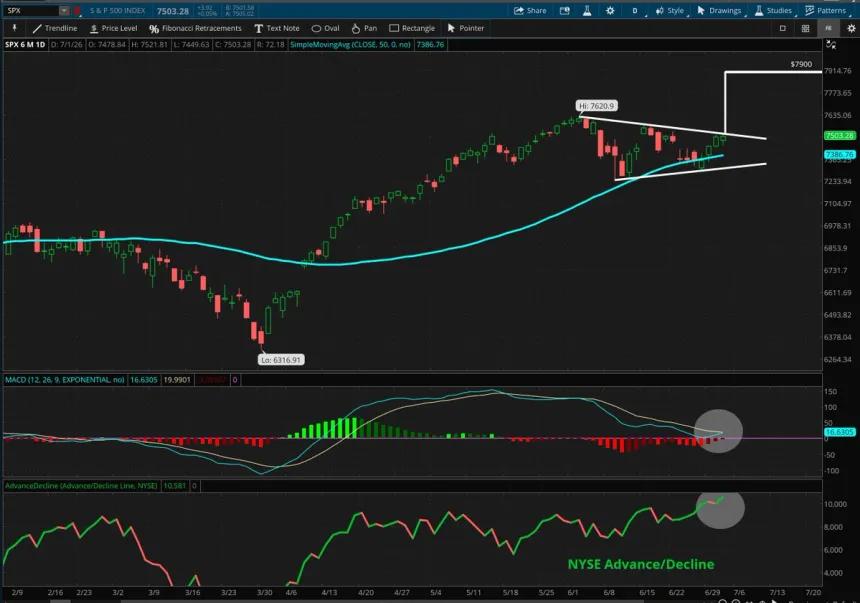Viewport: 860px width, 603px height.
Task: Click the 6264.34 price axis label
Action: coord(838,359)
